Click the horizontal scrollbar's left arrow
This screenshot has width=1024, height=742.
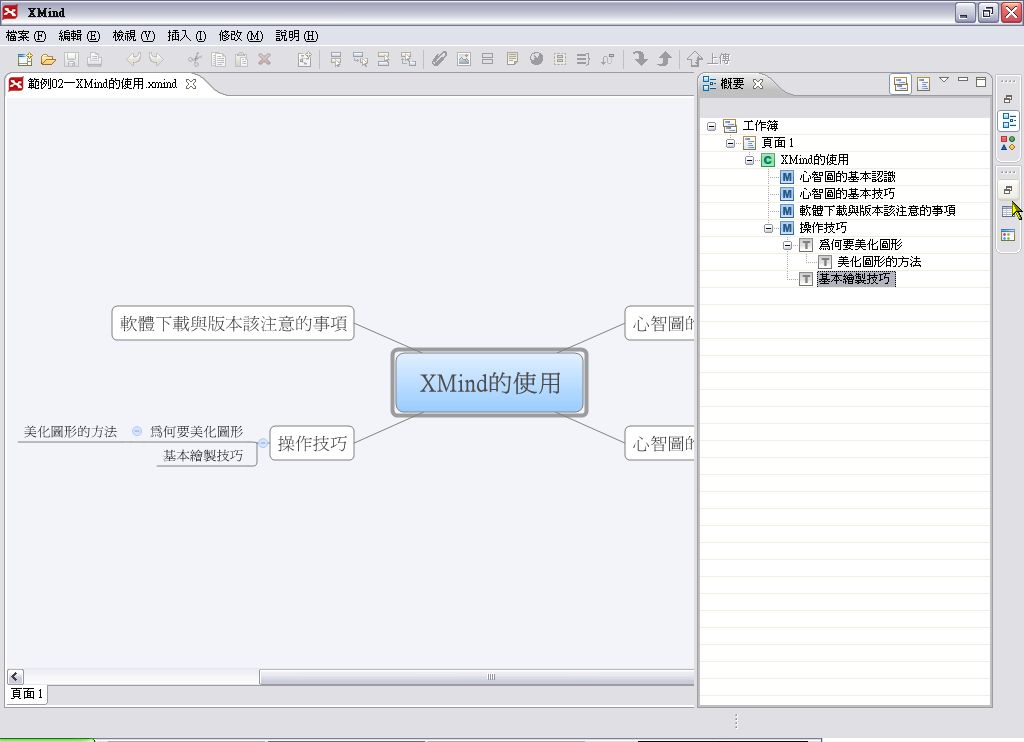click(x=15, y=677)
